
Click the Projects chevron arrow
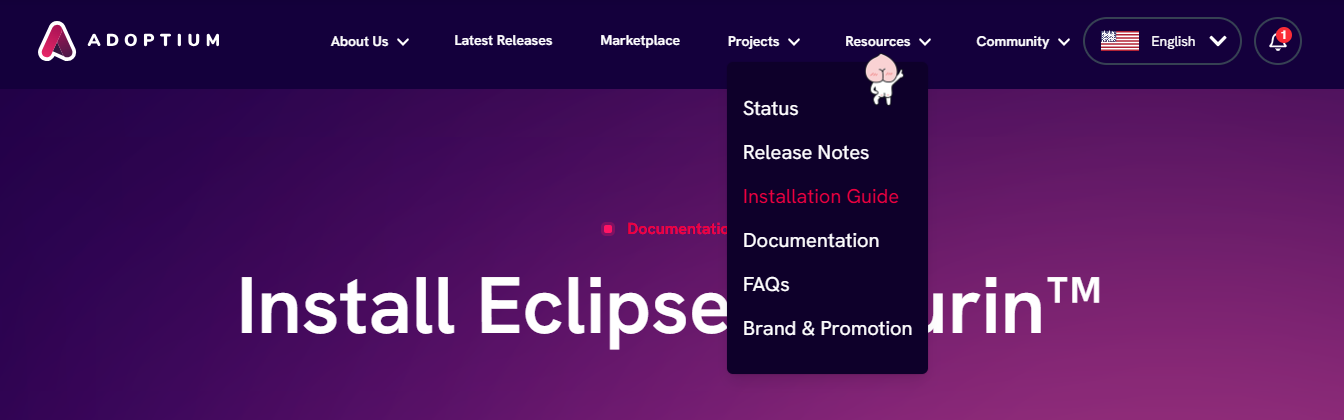(794, 42)
